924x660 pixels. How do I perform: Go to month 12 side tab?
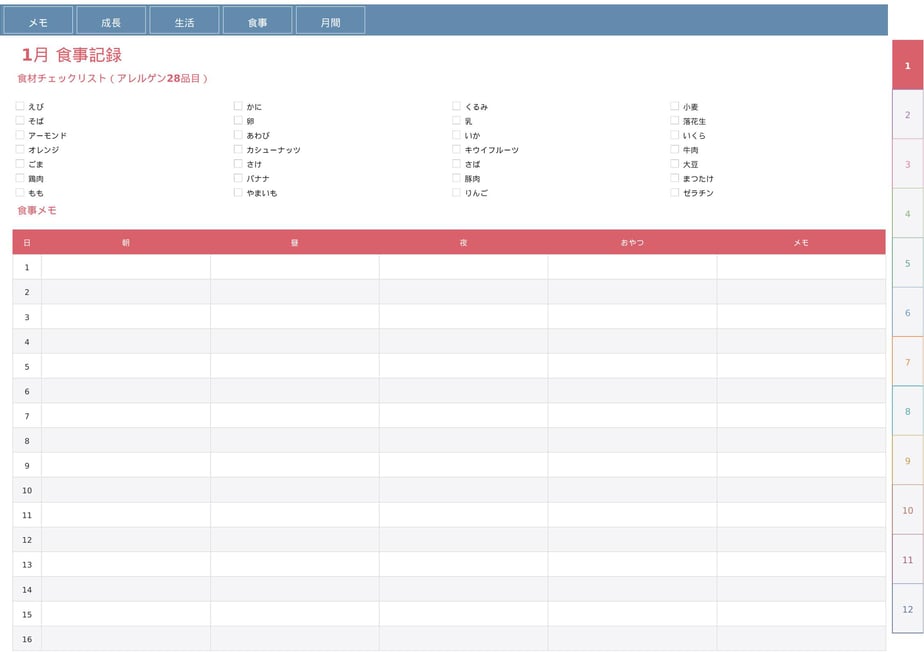point(908,609)
